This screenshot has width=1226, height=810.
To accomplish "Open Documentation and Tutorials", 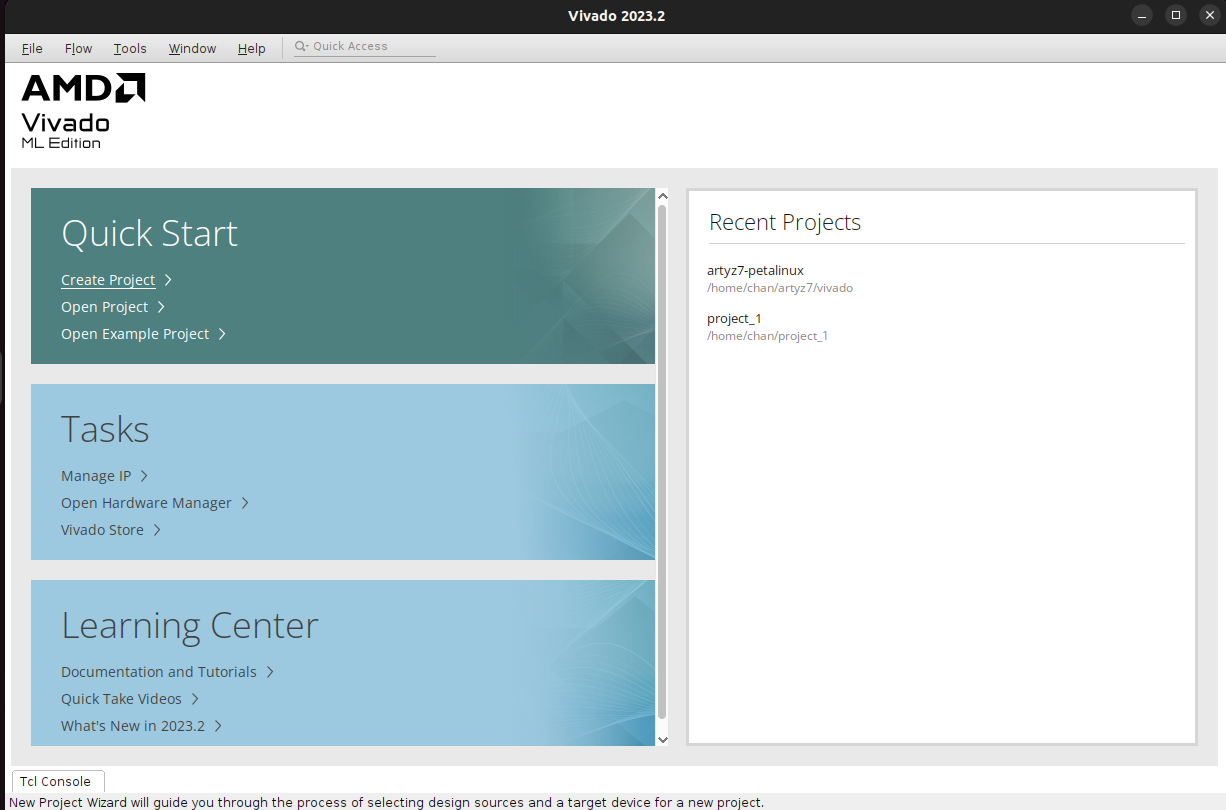I will (159, 672).
